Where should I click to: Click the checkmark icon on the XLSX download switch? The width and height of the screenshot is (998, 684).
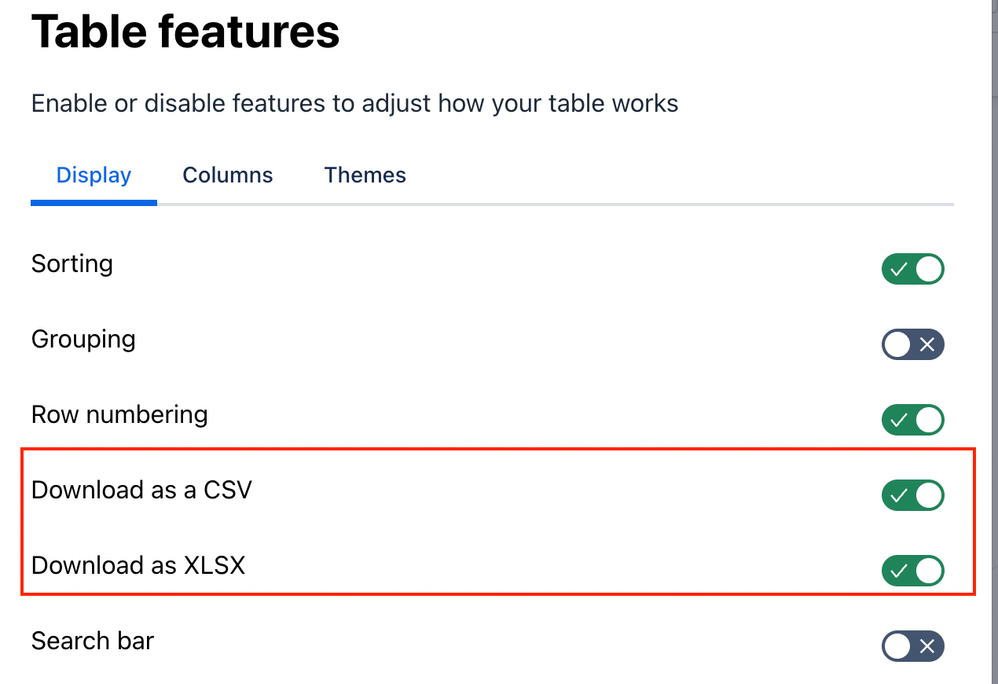coord(899,571)
